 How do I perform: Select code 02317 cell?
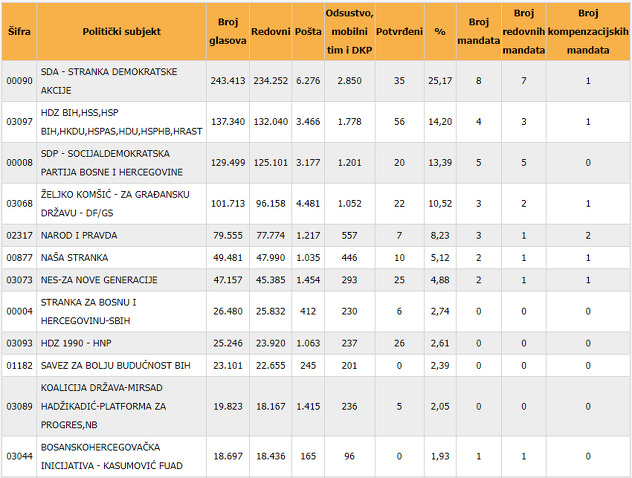[x=19, y=235]
